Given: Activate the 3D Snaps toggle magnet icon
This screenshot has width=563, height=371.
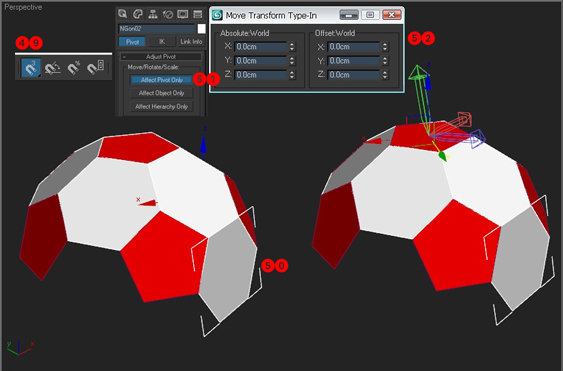Looking at the screenshot, I should [x=31, y=68].
